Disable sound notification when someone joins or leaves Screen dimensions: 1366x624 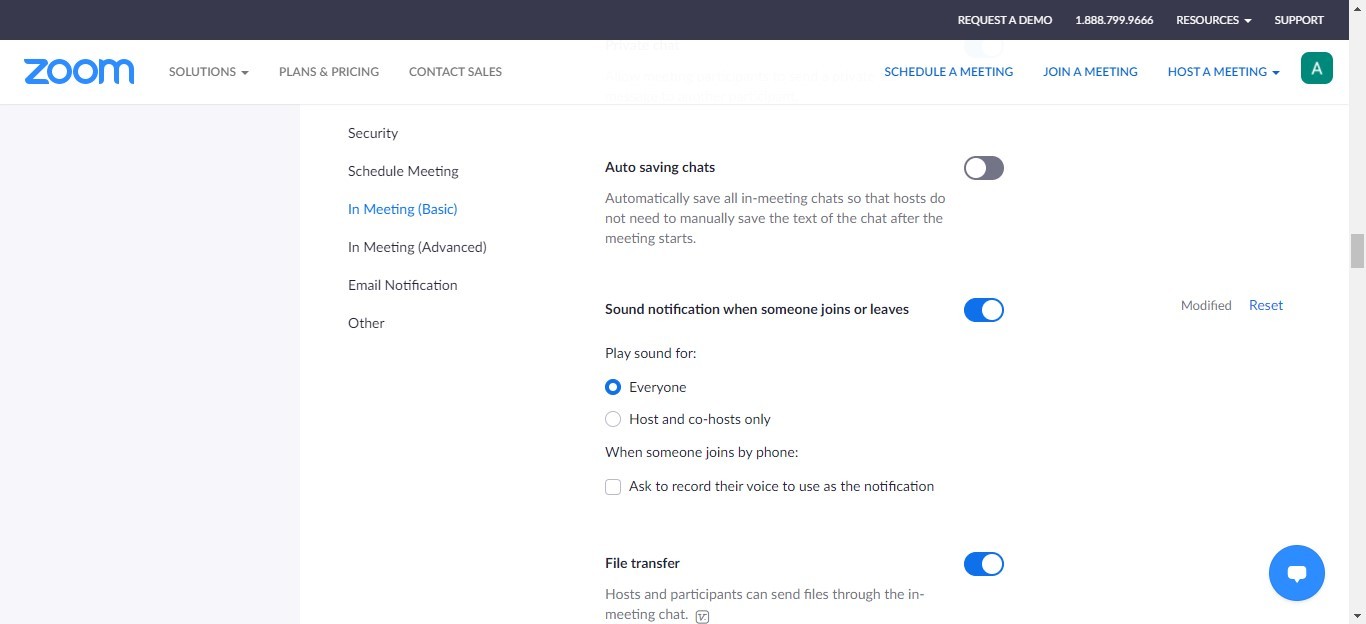click(x=984, y=310)
